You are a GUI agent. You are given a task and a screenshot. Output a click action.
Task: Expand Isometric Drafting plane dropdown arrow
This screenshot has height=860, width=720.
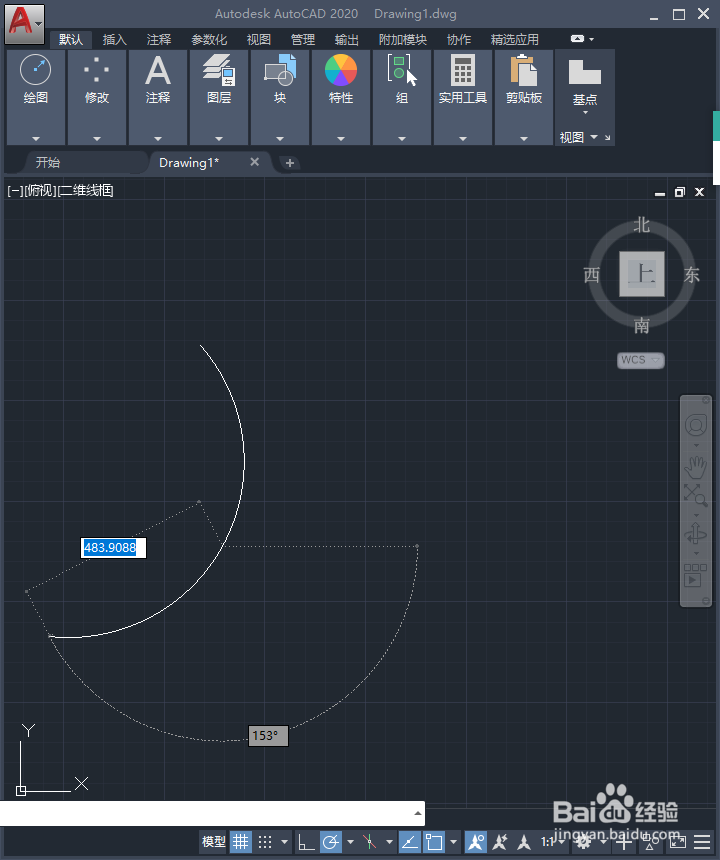pos(389,841)
